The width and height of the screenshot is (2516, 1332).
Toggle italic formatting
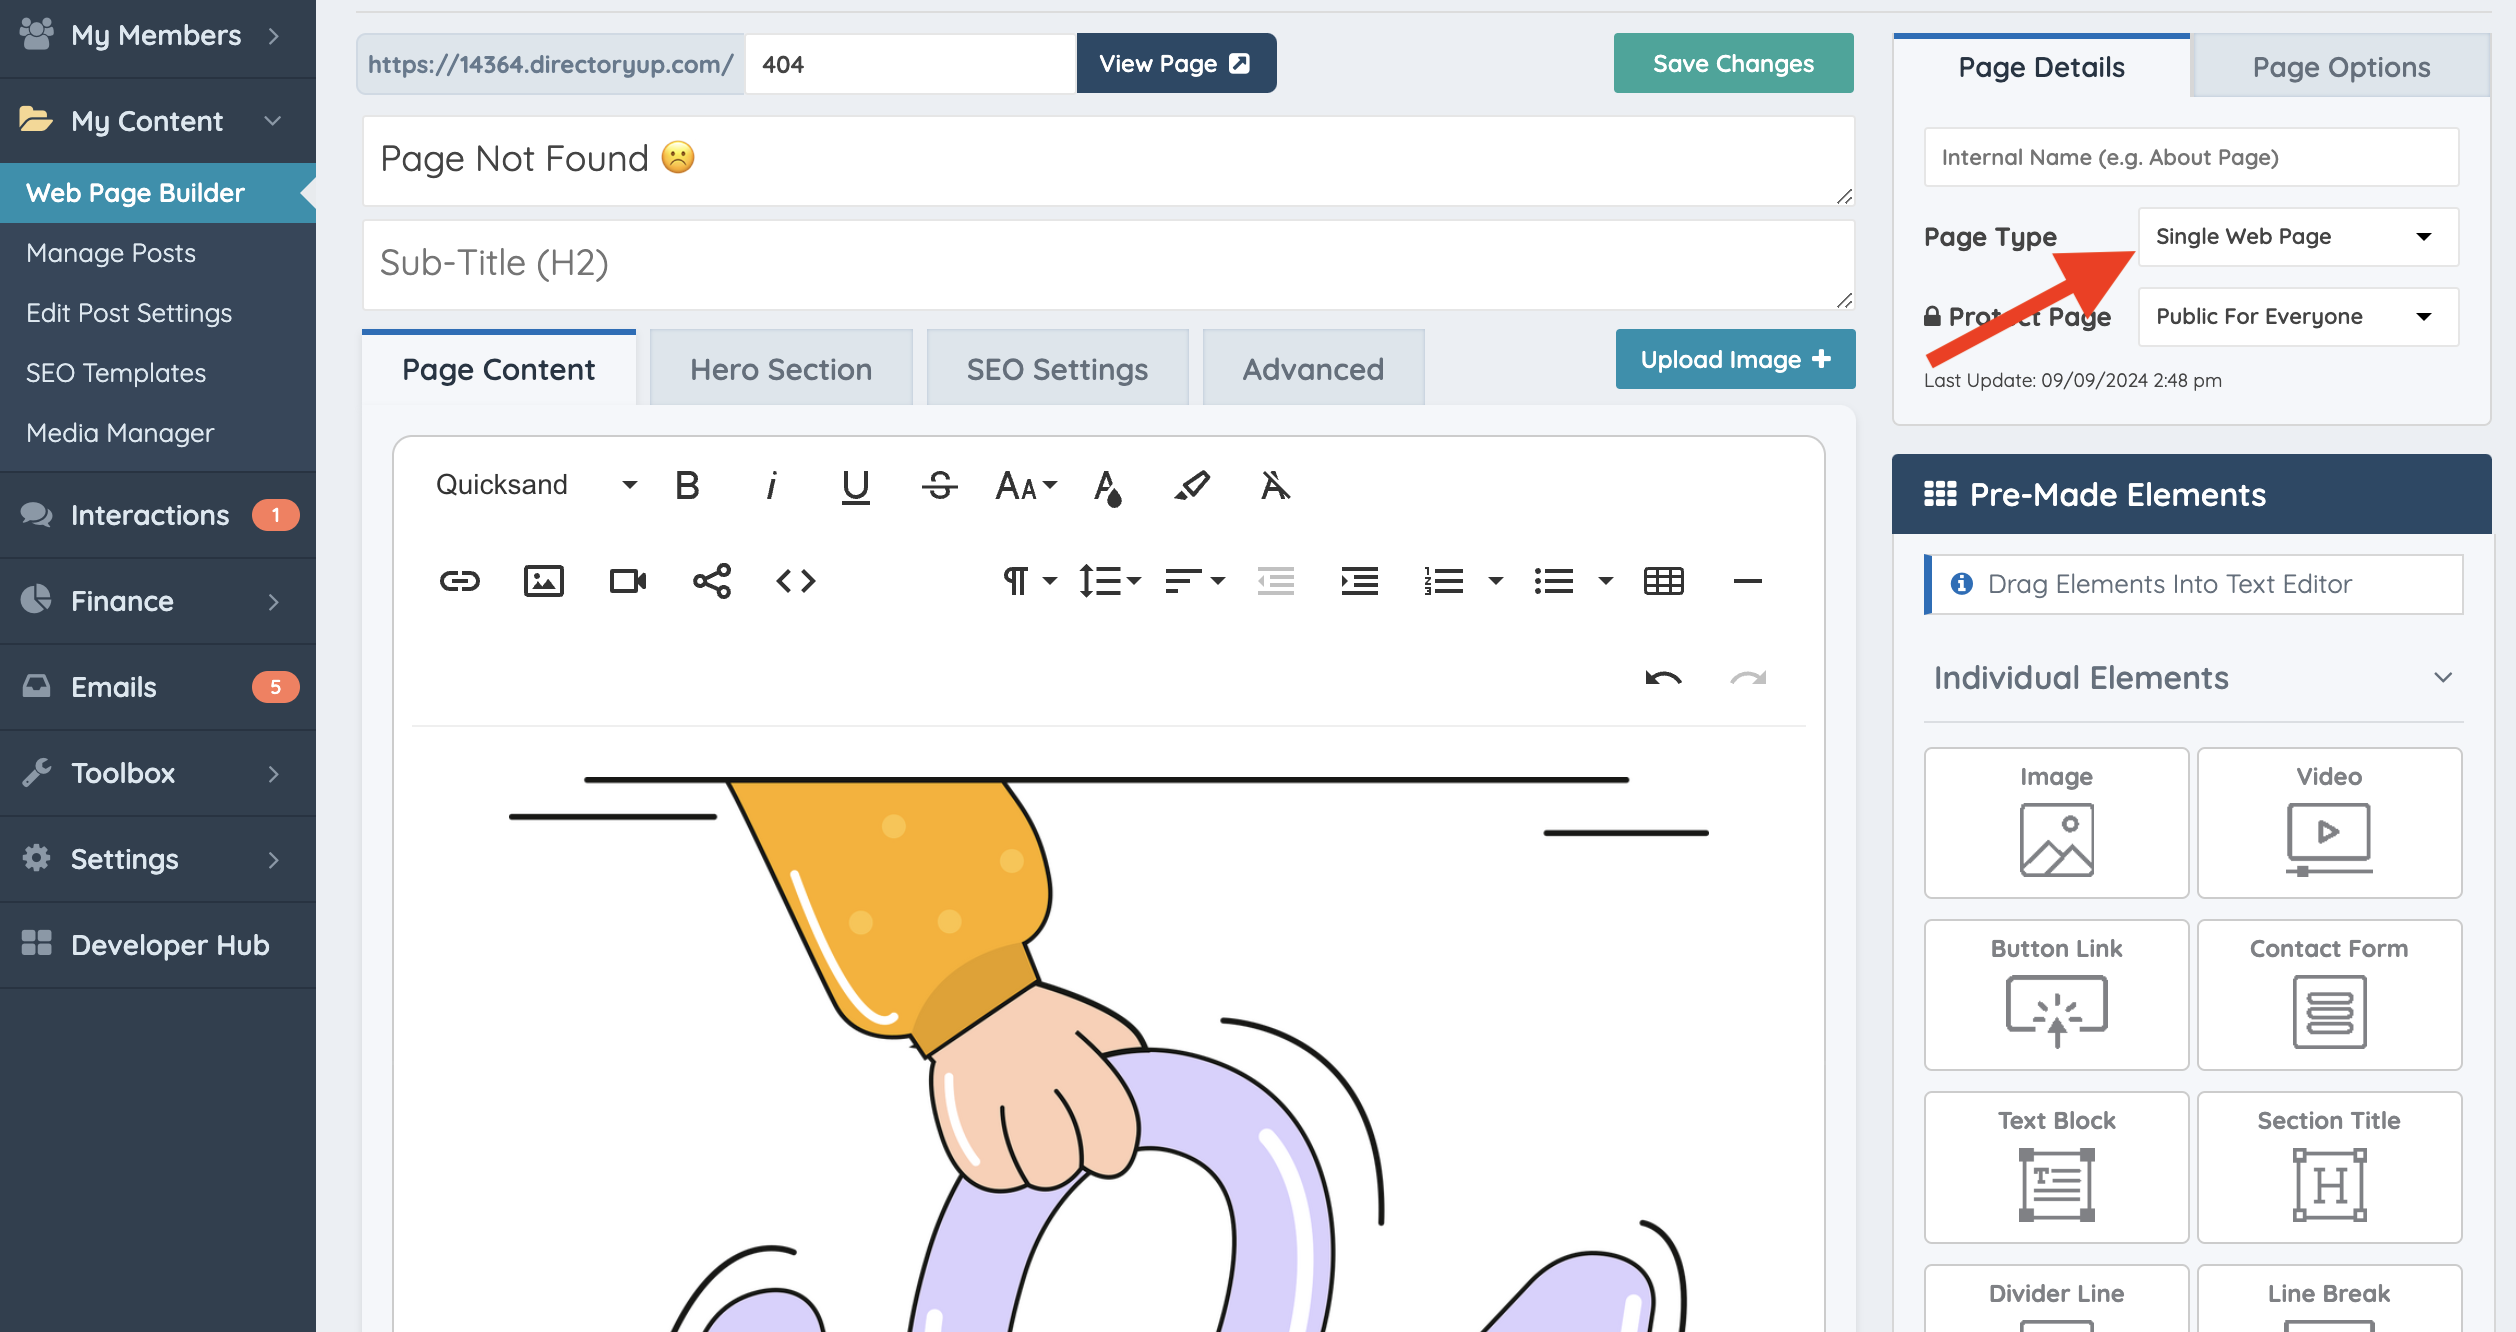pos(771,486)
